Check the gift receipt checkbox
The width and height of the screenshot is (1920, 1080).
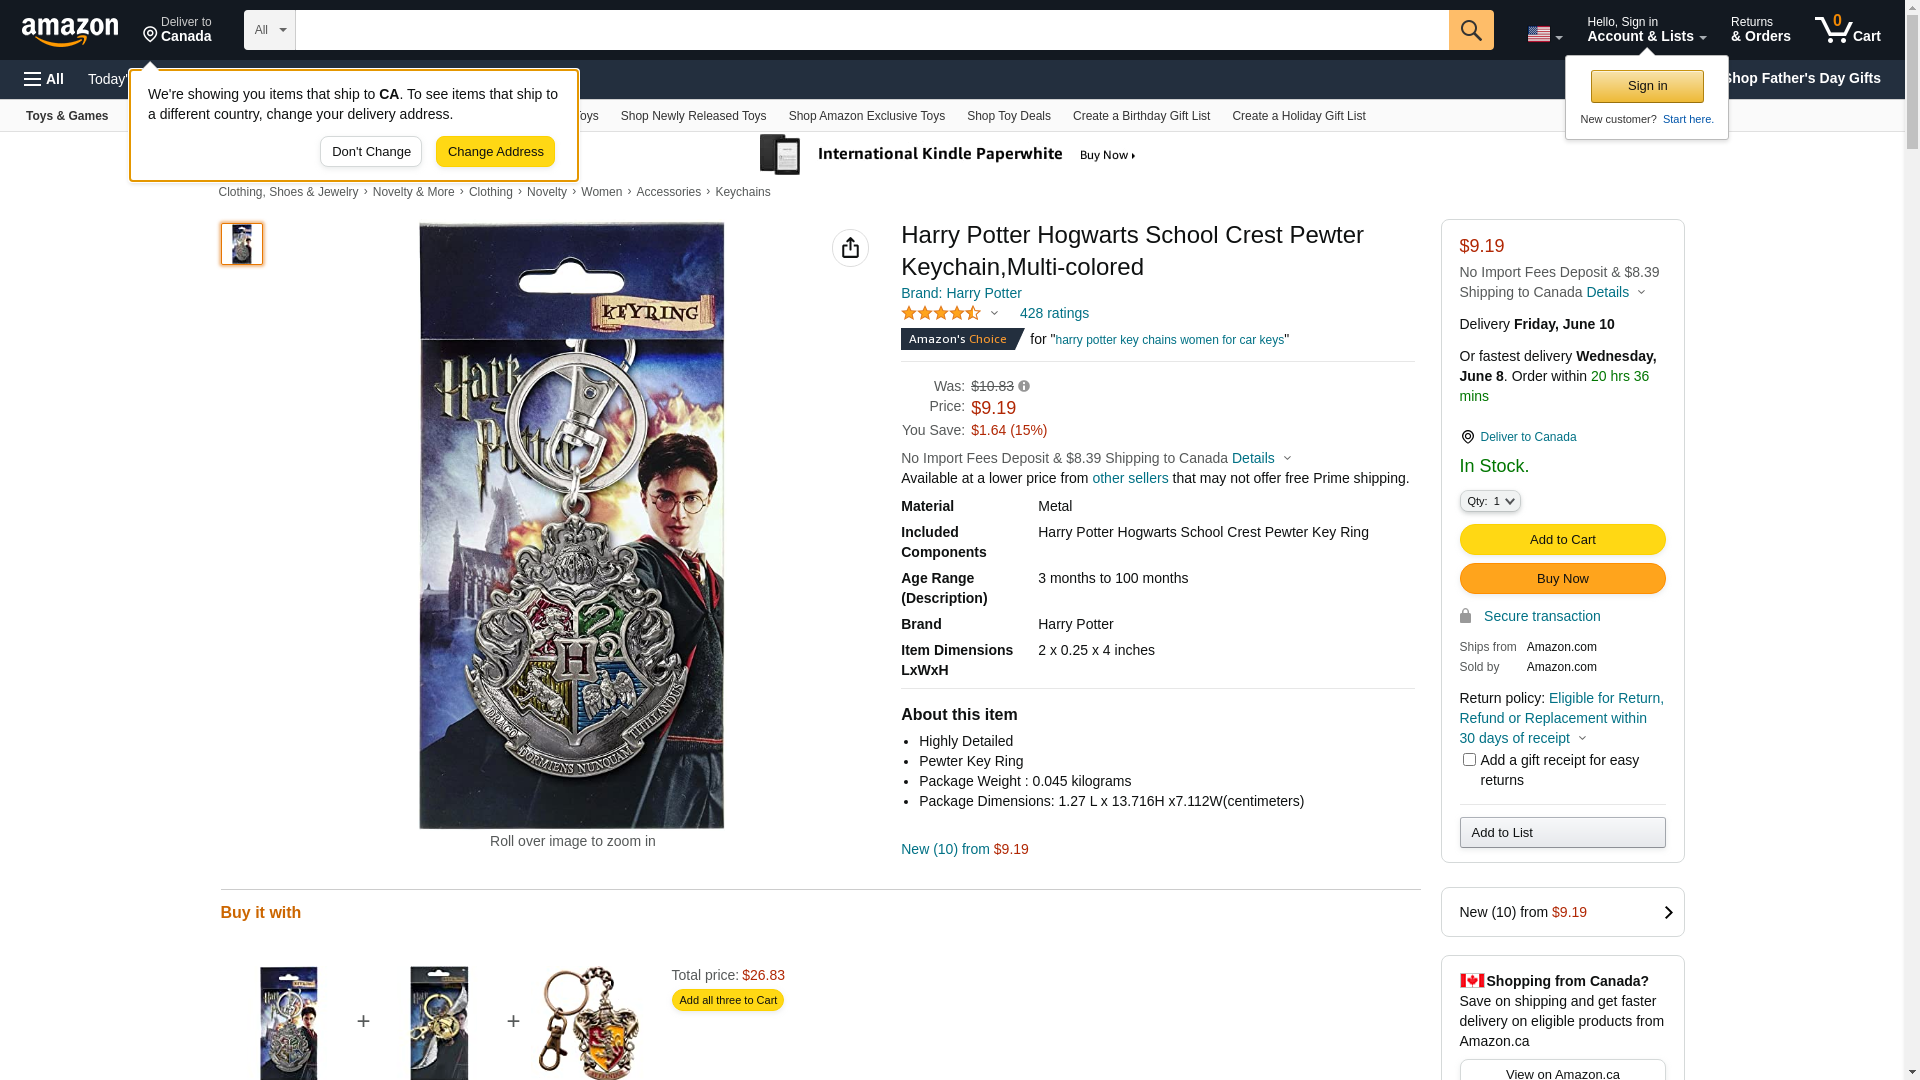1469,760
